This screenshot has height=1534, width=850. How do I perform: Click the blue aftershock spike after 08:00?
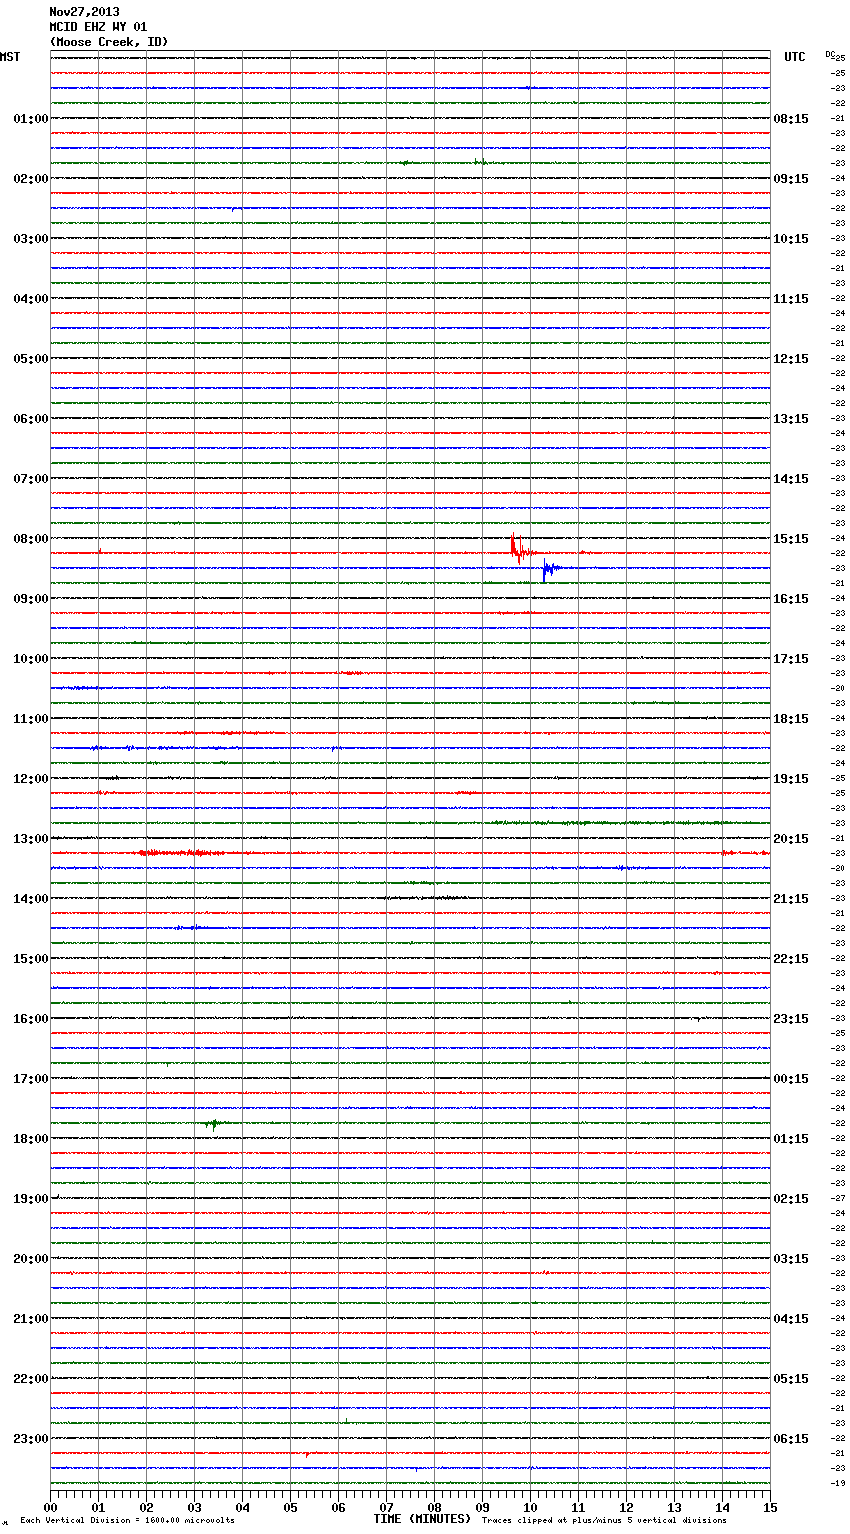point(546,569)
